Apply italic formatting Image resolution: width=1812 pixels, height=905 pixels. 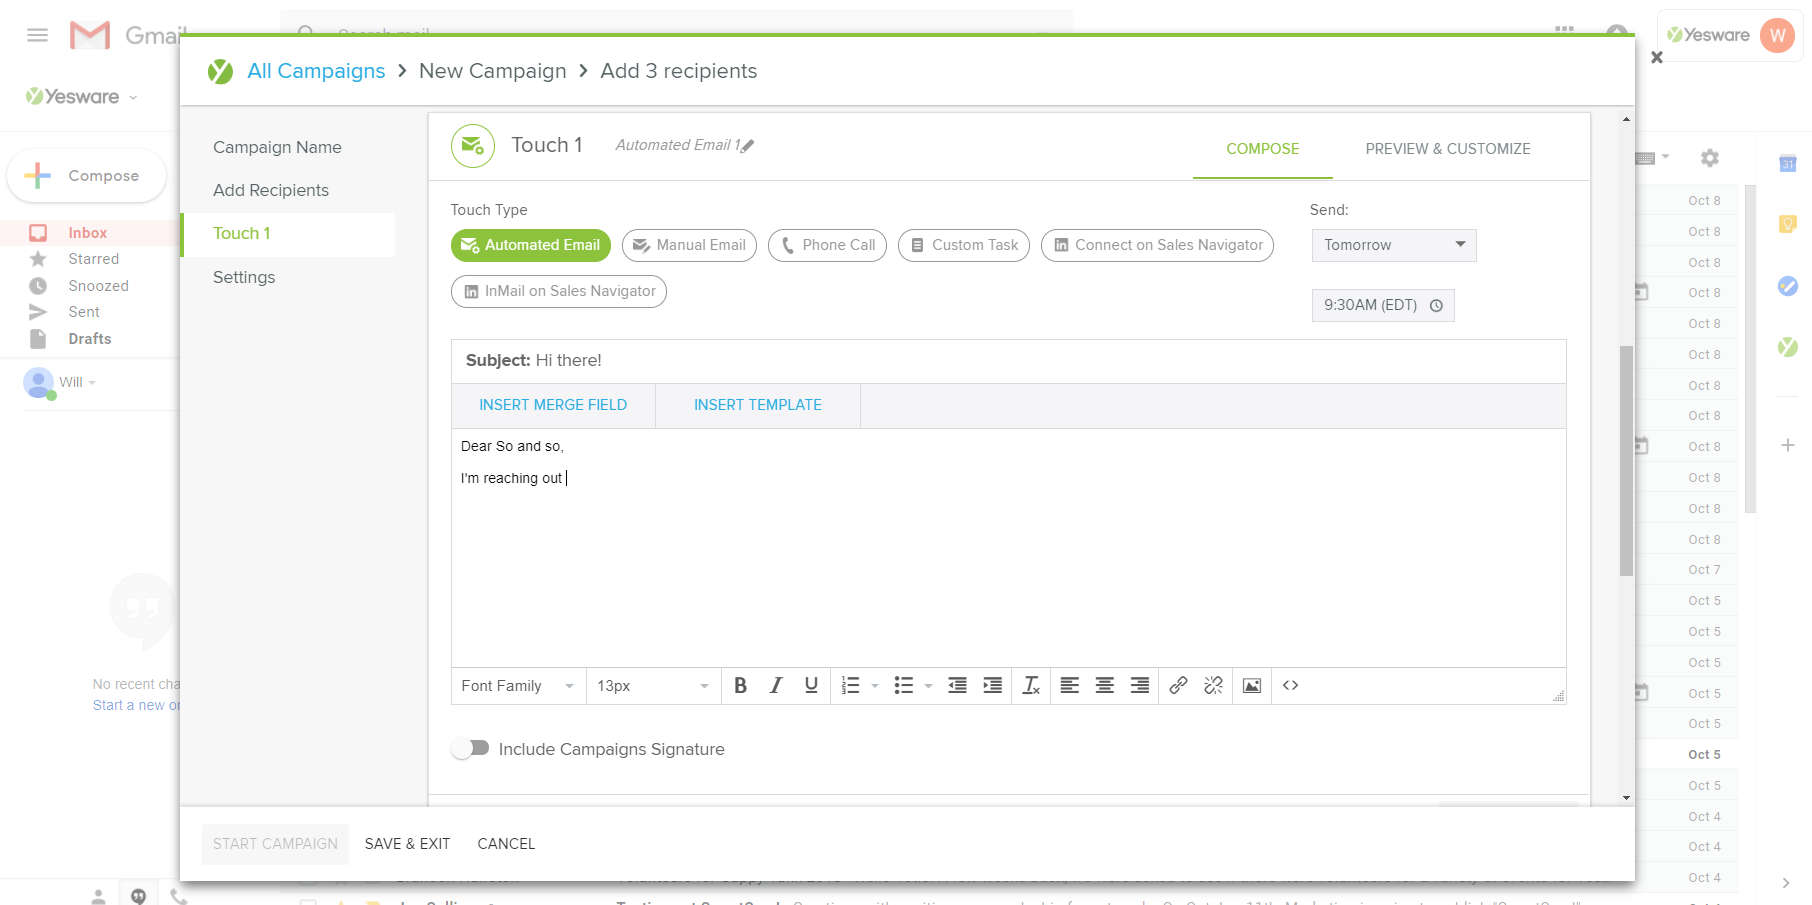776,685
